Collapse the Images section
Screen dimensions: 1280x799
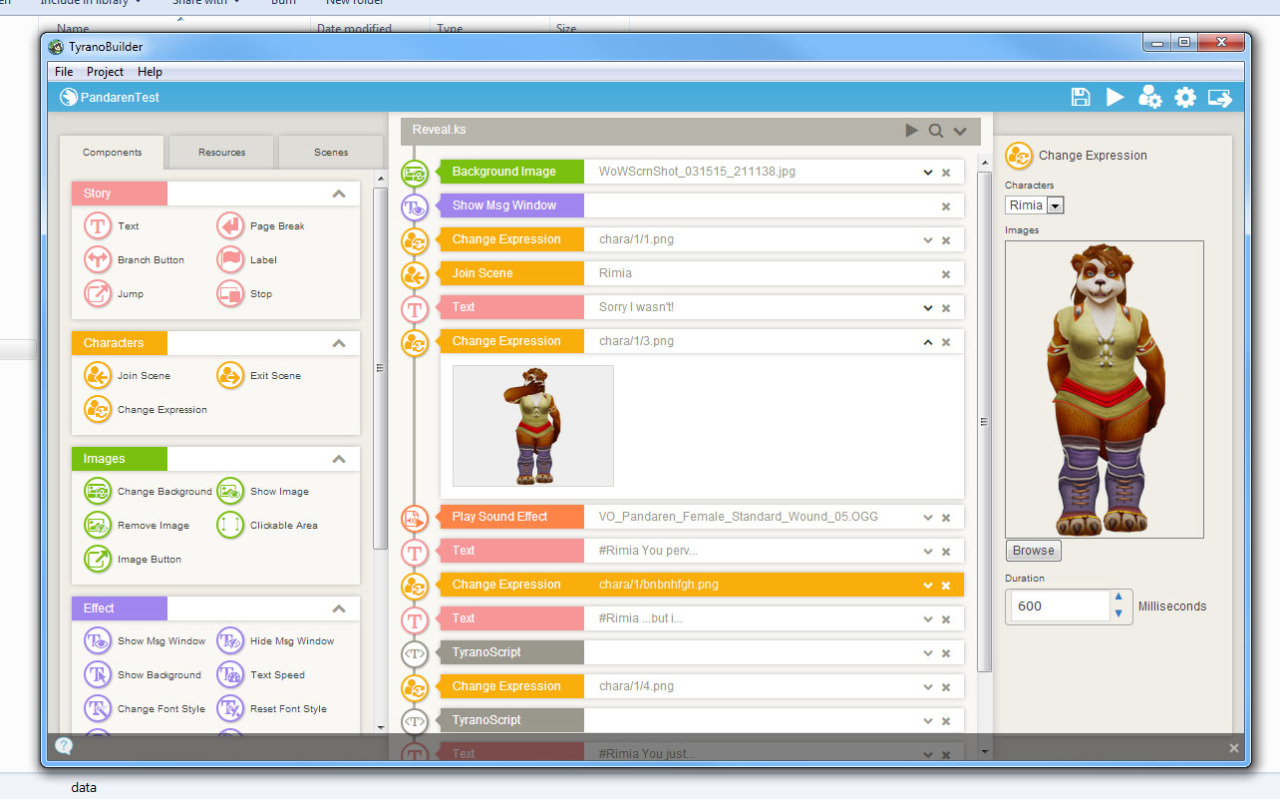(x=339, y=459)
